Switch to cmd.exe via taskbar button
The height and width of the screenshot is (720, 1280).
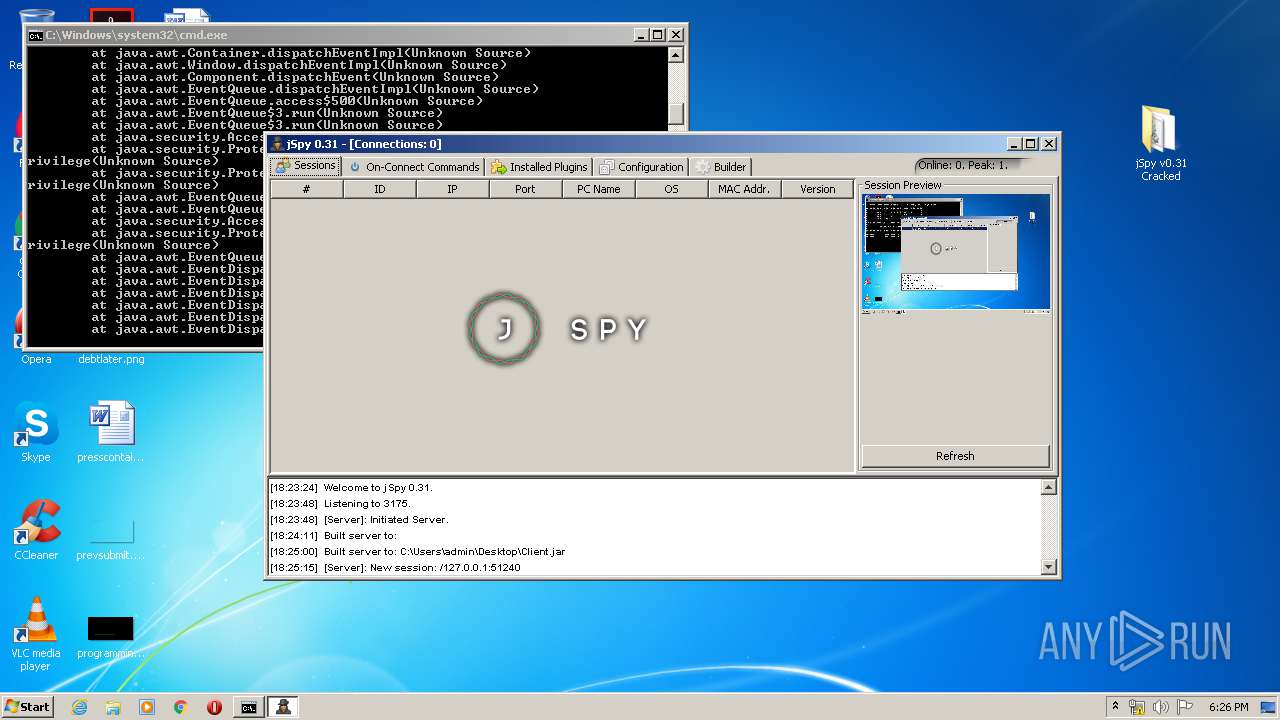click(248, 707)
